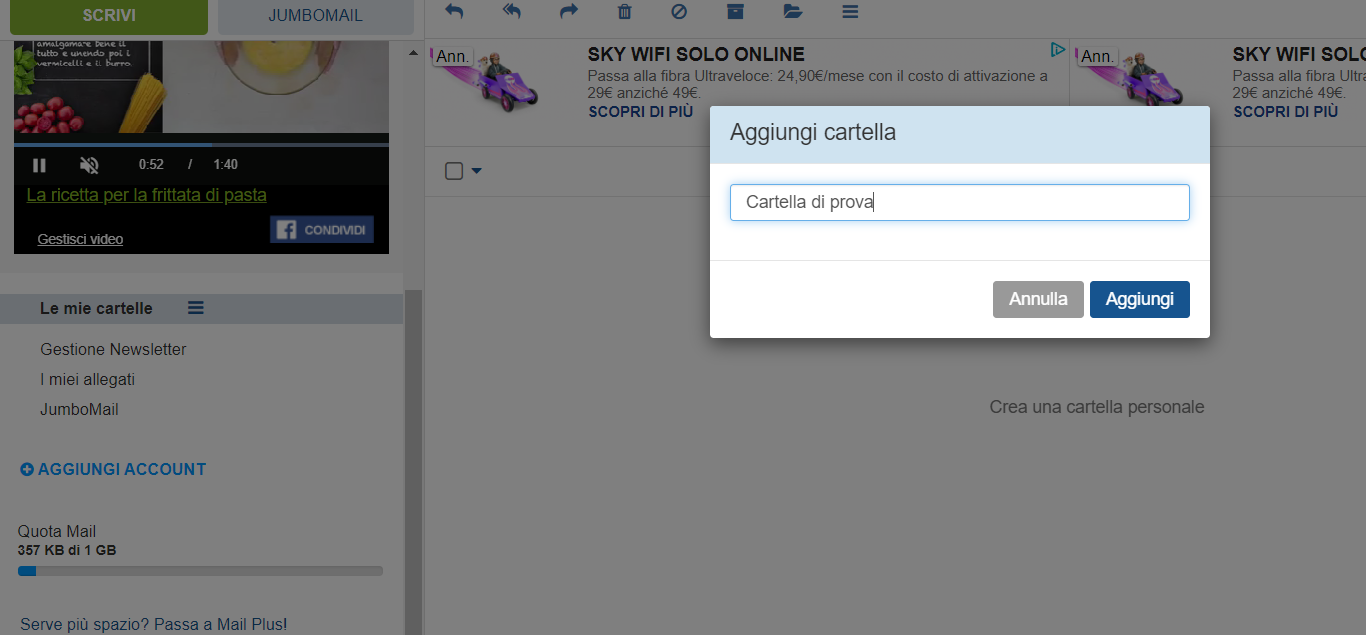
Task: Click the Quota Mail progress bar
Action: pos(200,570)
